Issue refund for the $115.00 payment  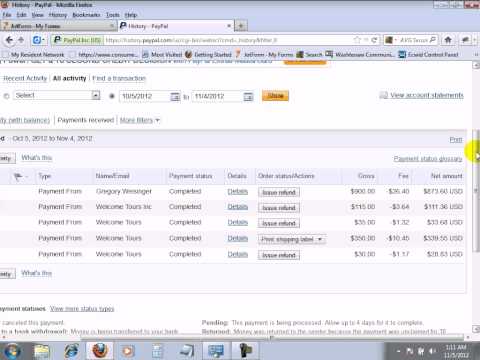point(279,208)
